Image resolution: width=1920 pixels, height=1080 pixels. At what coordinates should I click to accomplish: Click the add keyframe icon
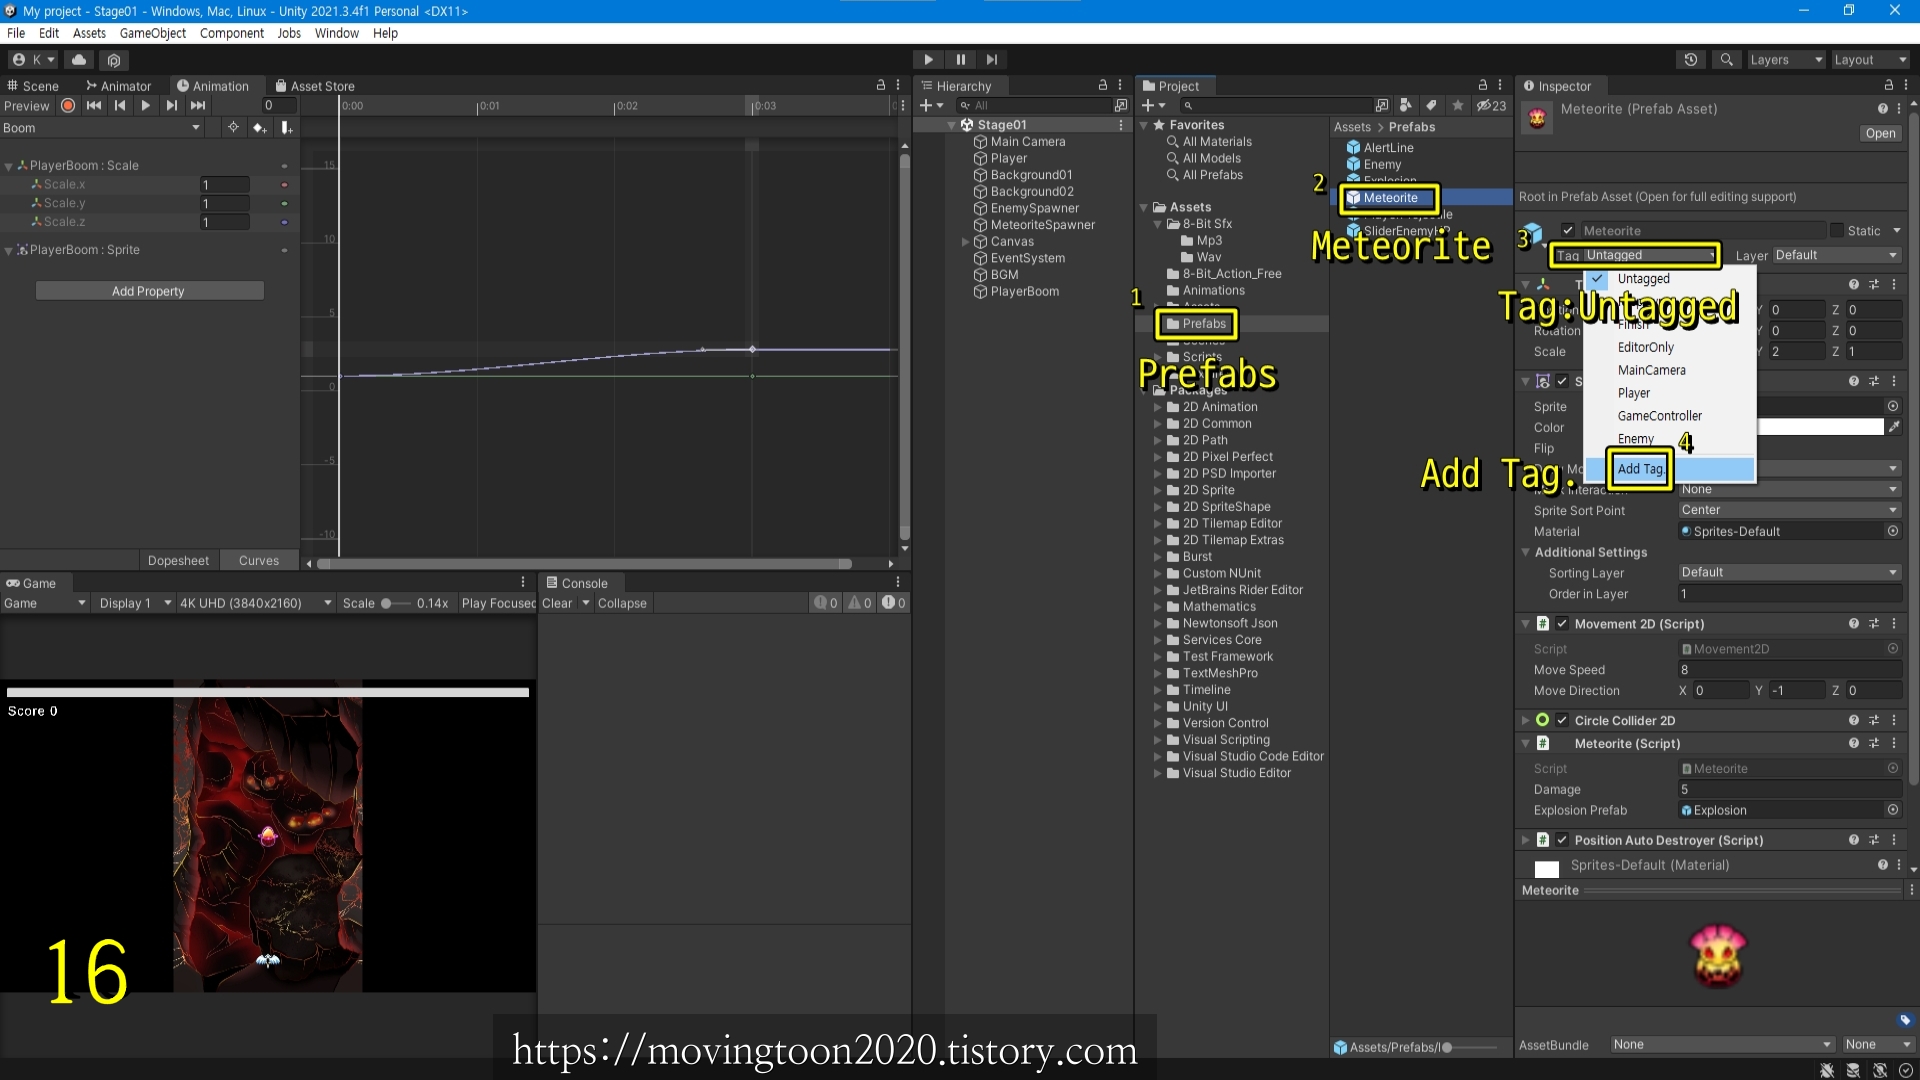tap(260, 127)
